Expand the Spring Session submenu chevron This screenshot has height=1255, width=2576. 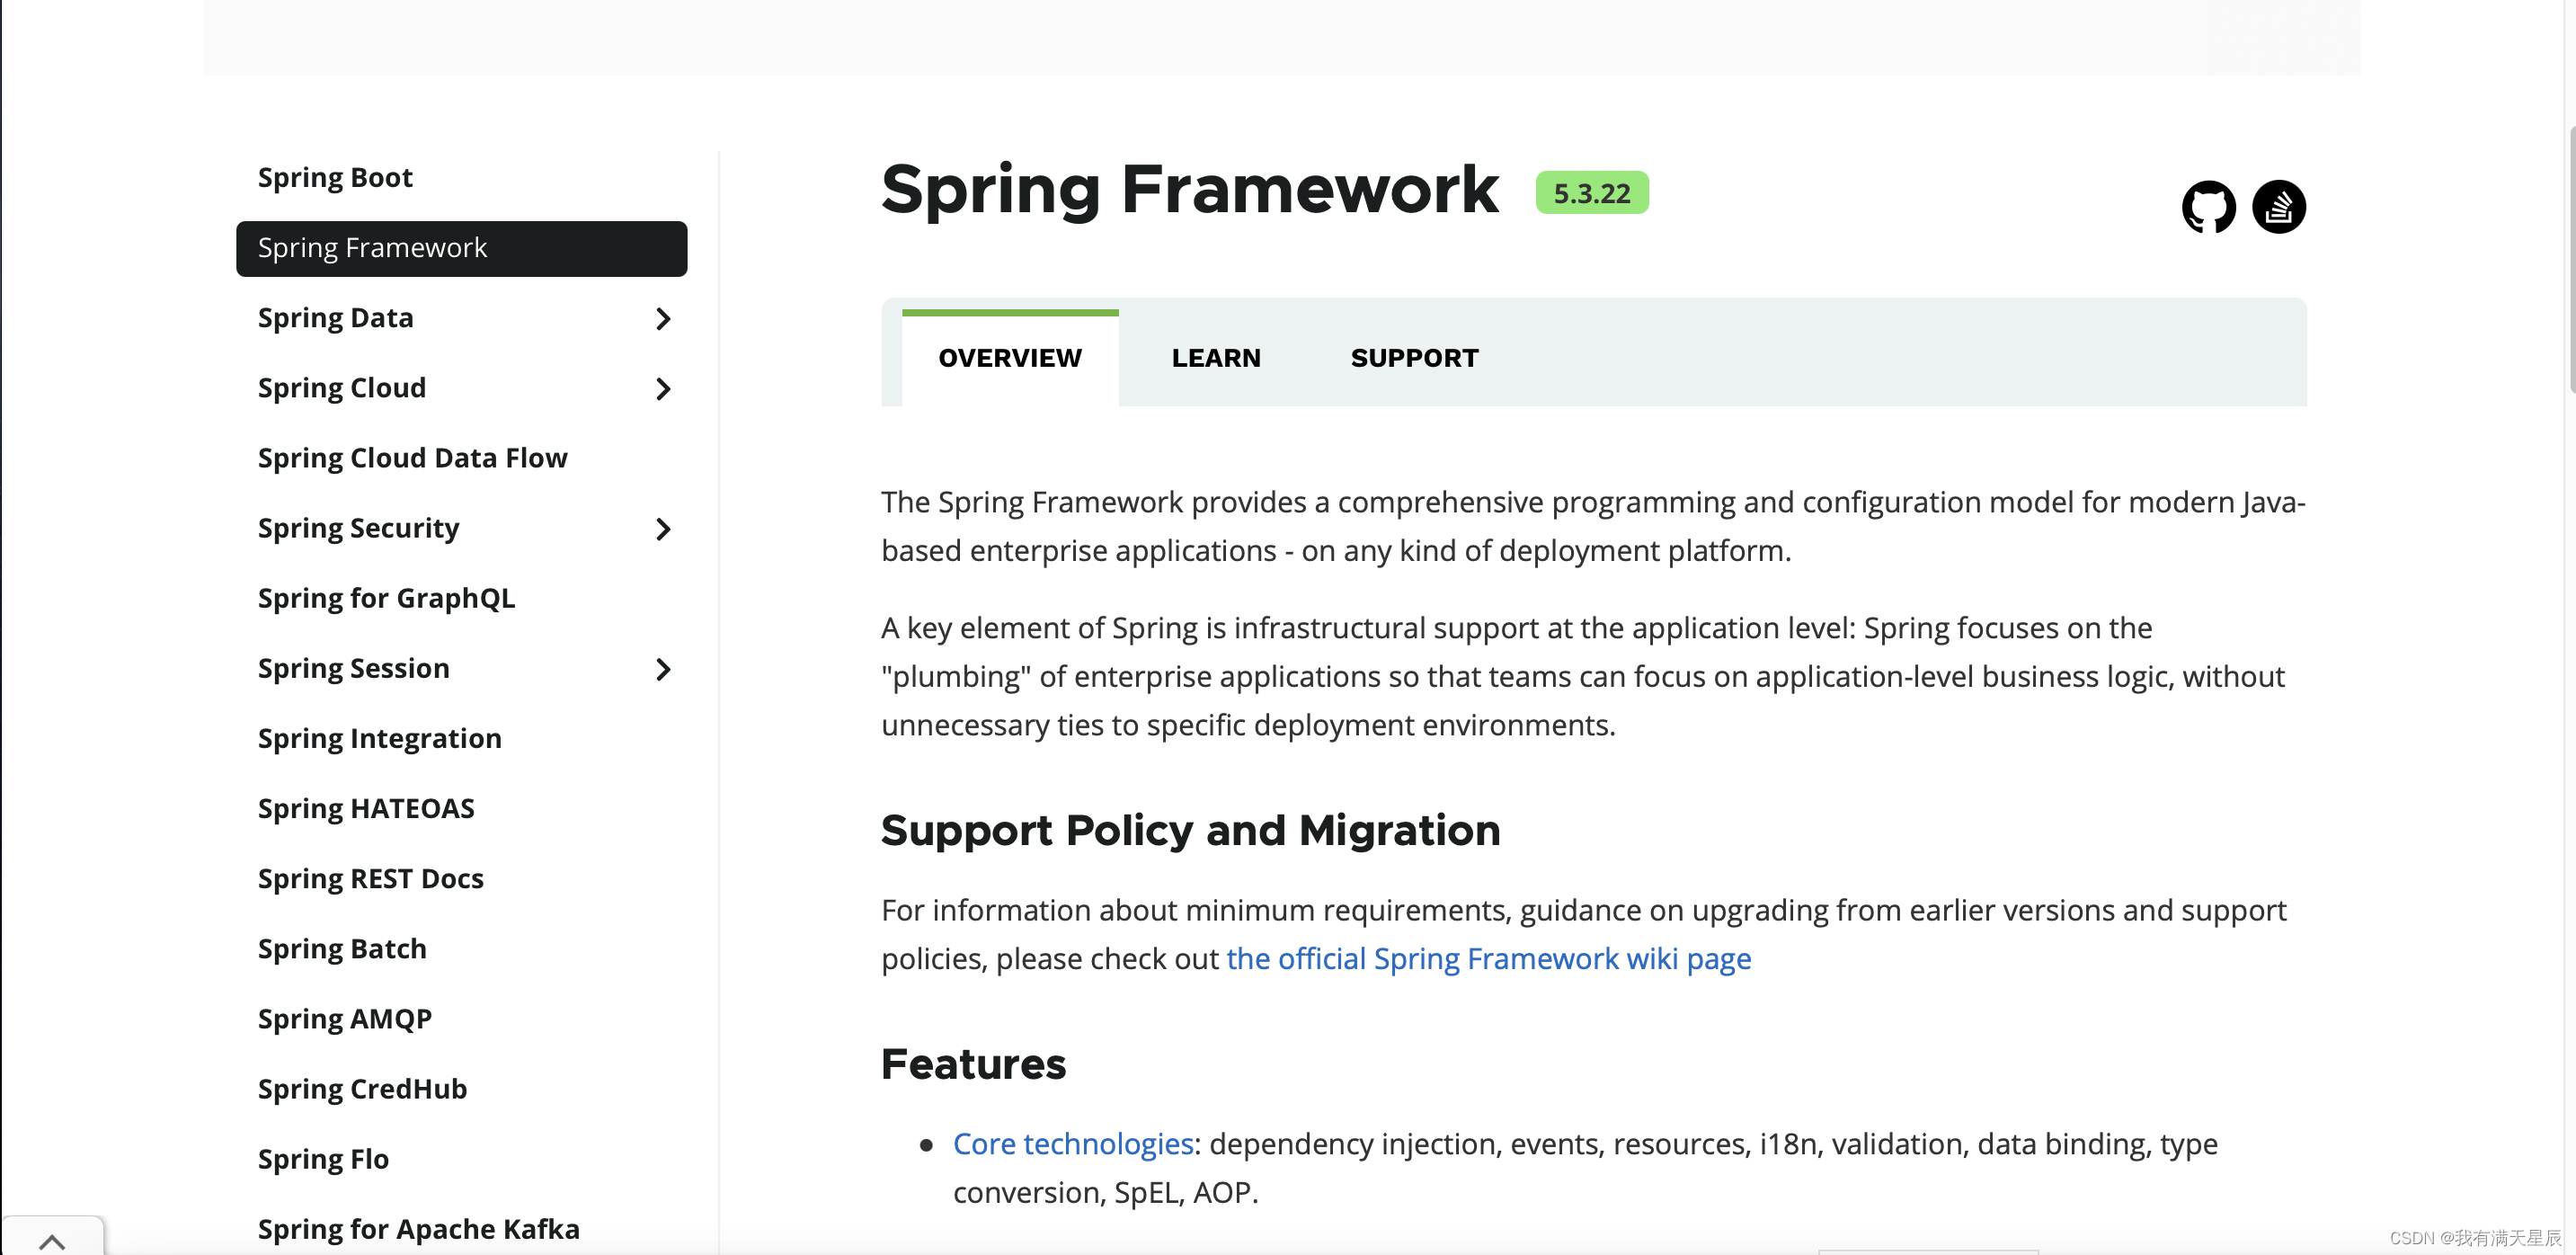pyautogui.click(x=662, y=669)
